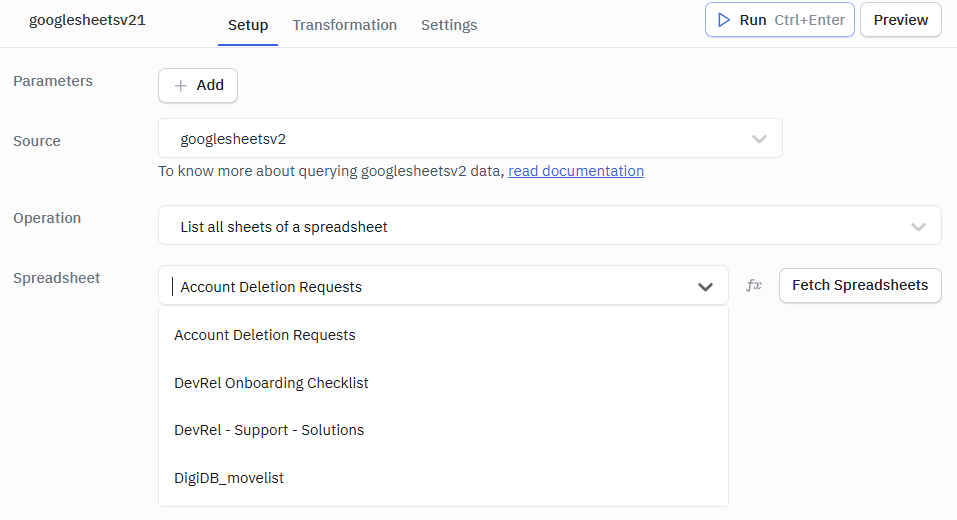Open the read documentation link
Viewport: 957px width, 520px height.
pos(576,171)
